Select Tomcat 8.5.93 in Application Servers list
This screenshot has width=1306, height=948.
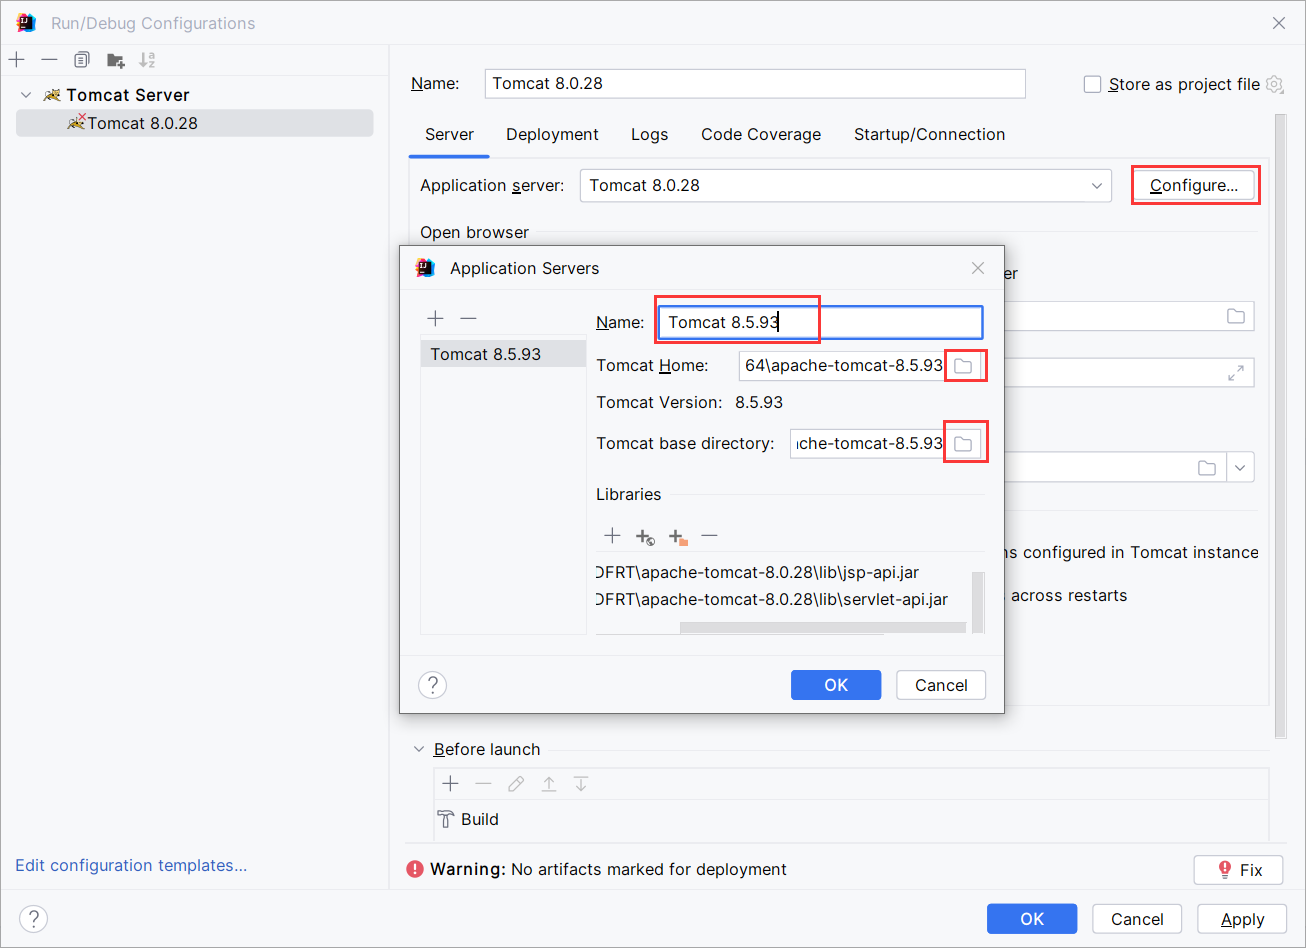tap(503, 354)
